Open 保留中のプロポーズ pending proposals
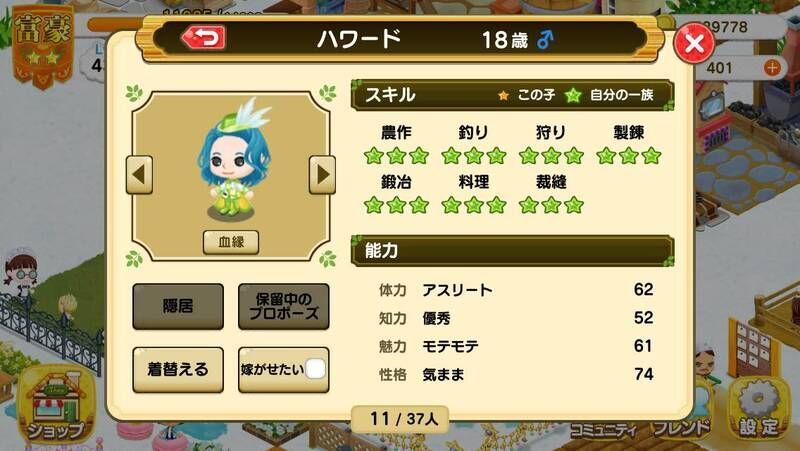This screenshot has width=800, height=451. (x=284, y=306)
